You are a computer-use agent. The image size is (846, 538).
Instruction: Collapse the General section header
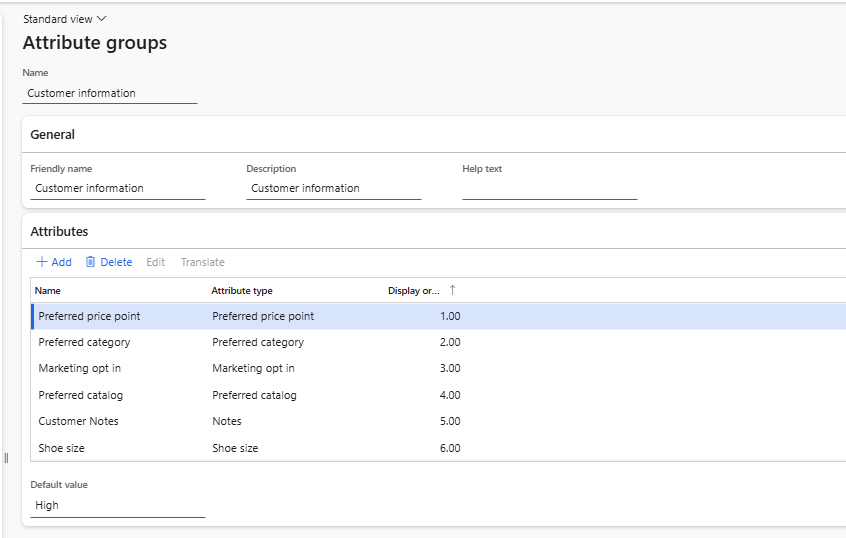click(x=53, y=134)
